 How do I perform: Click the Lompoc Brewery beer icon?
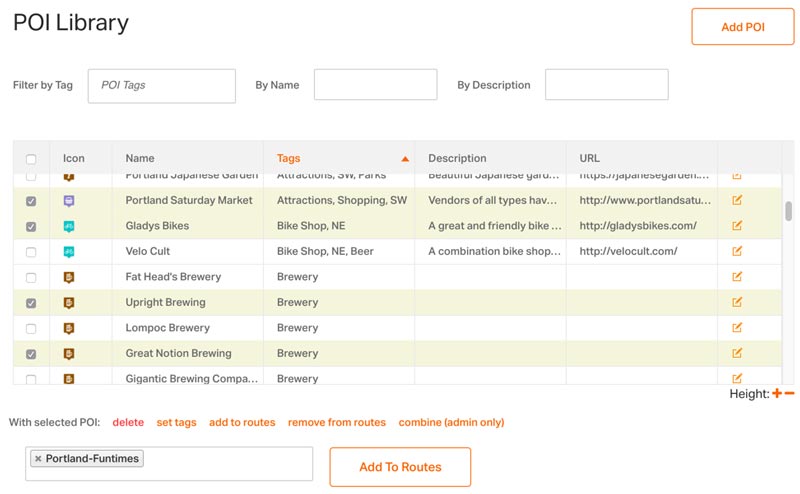click(69, 328)
